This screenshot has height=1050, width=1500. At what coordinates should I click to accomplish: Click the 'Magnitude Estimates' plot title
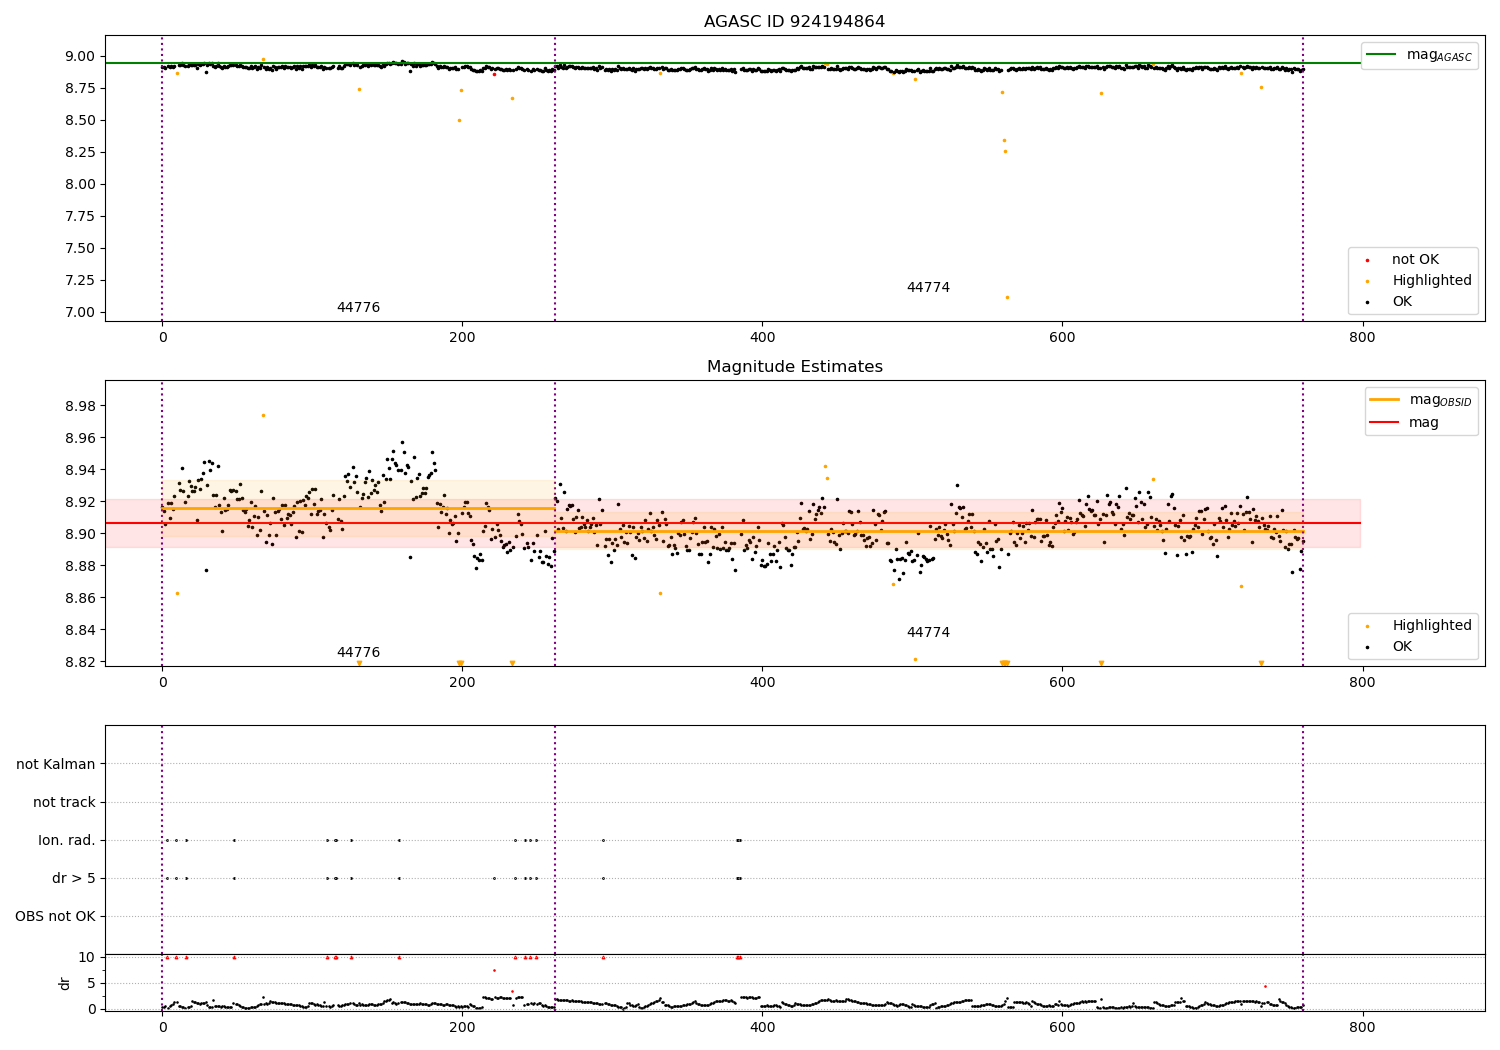point(794,367)
